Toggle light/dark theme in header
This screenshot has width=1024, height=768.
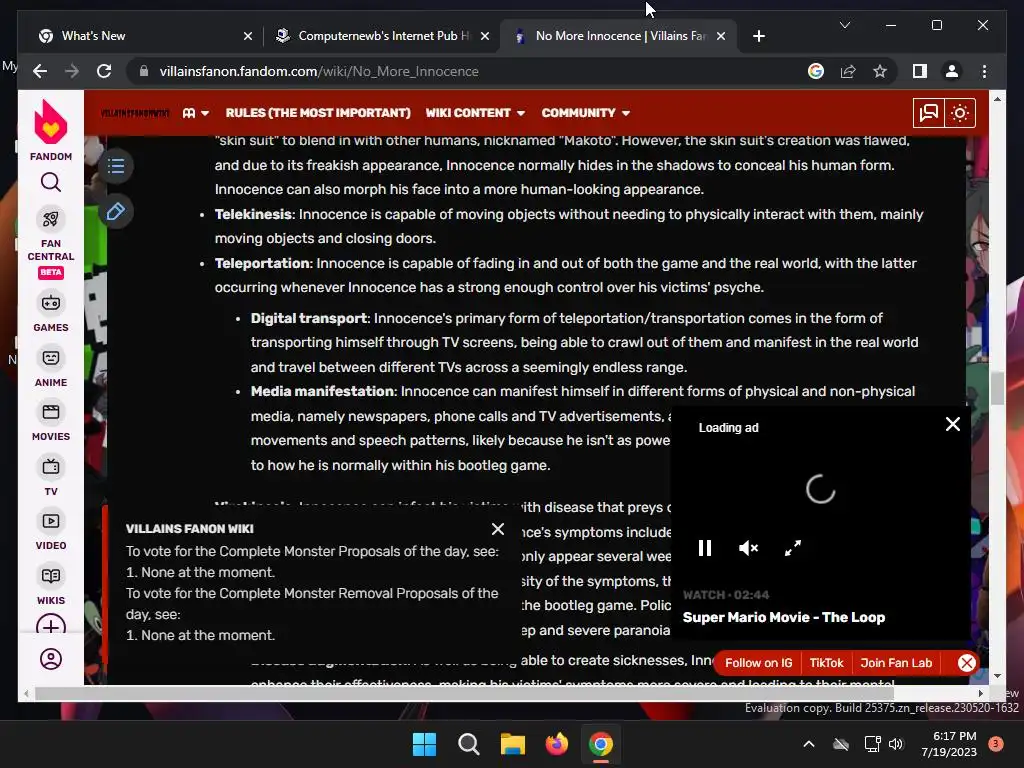[959, 113]
